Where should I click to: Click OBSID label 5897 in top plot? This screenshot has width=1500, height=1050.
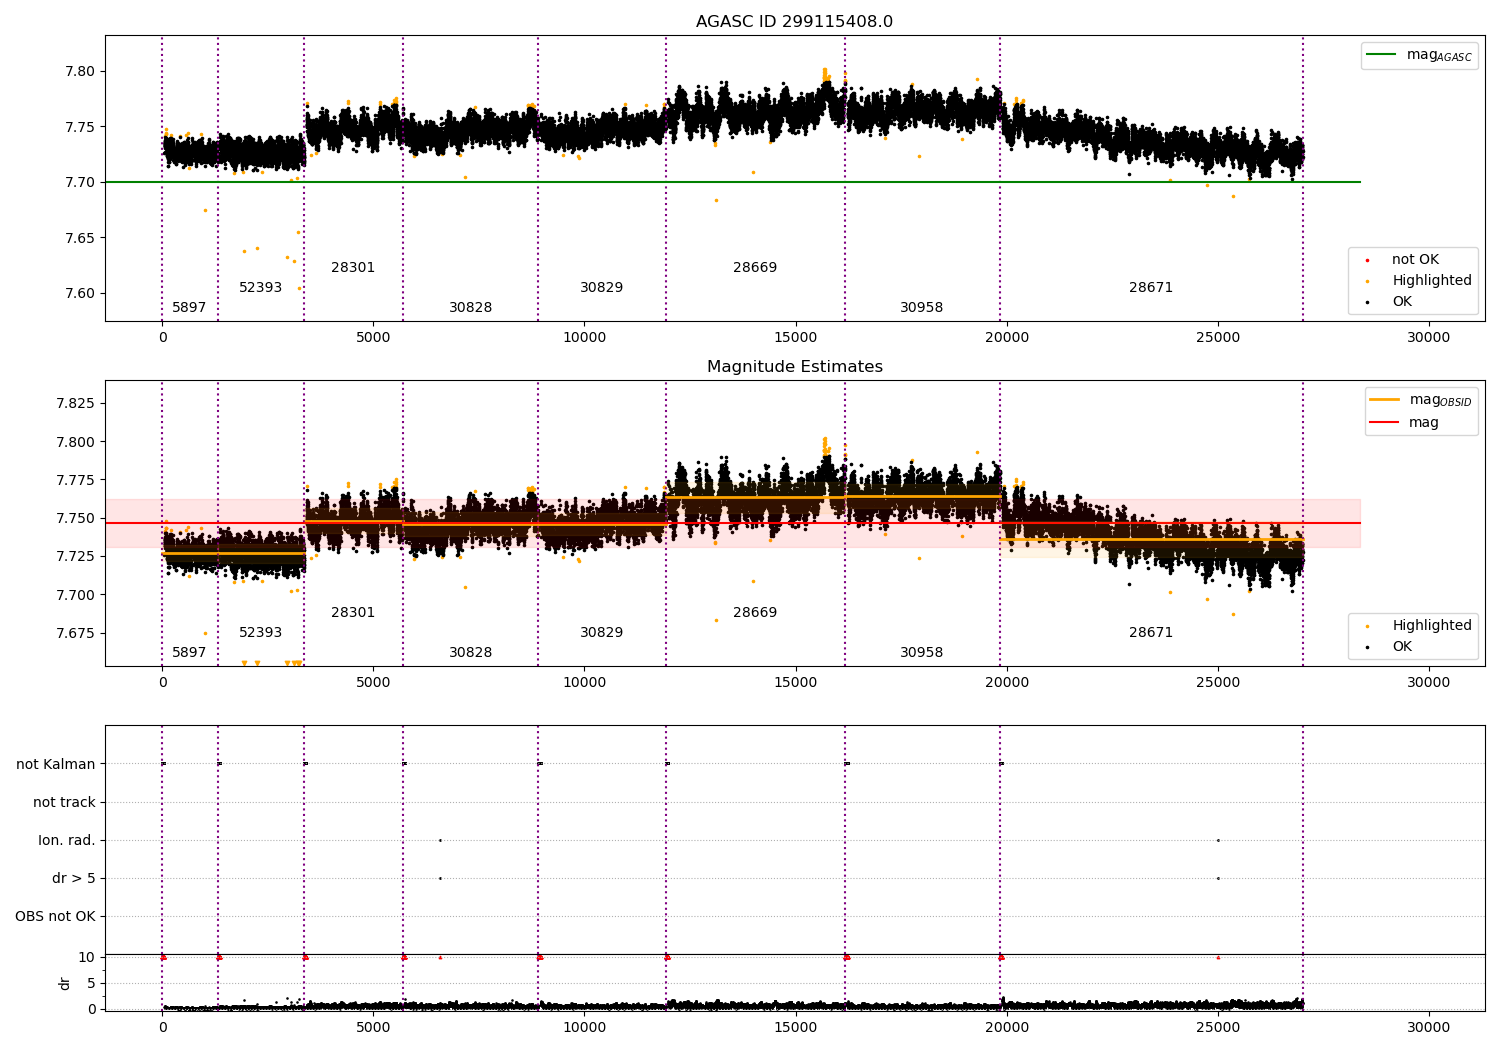click(x=189, y=308)
